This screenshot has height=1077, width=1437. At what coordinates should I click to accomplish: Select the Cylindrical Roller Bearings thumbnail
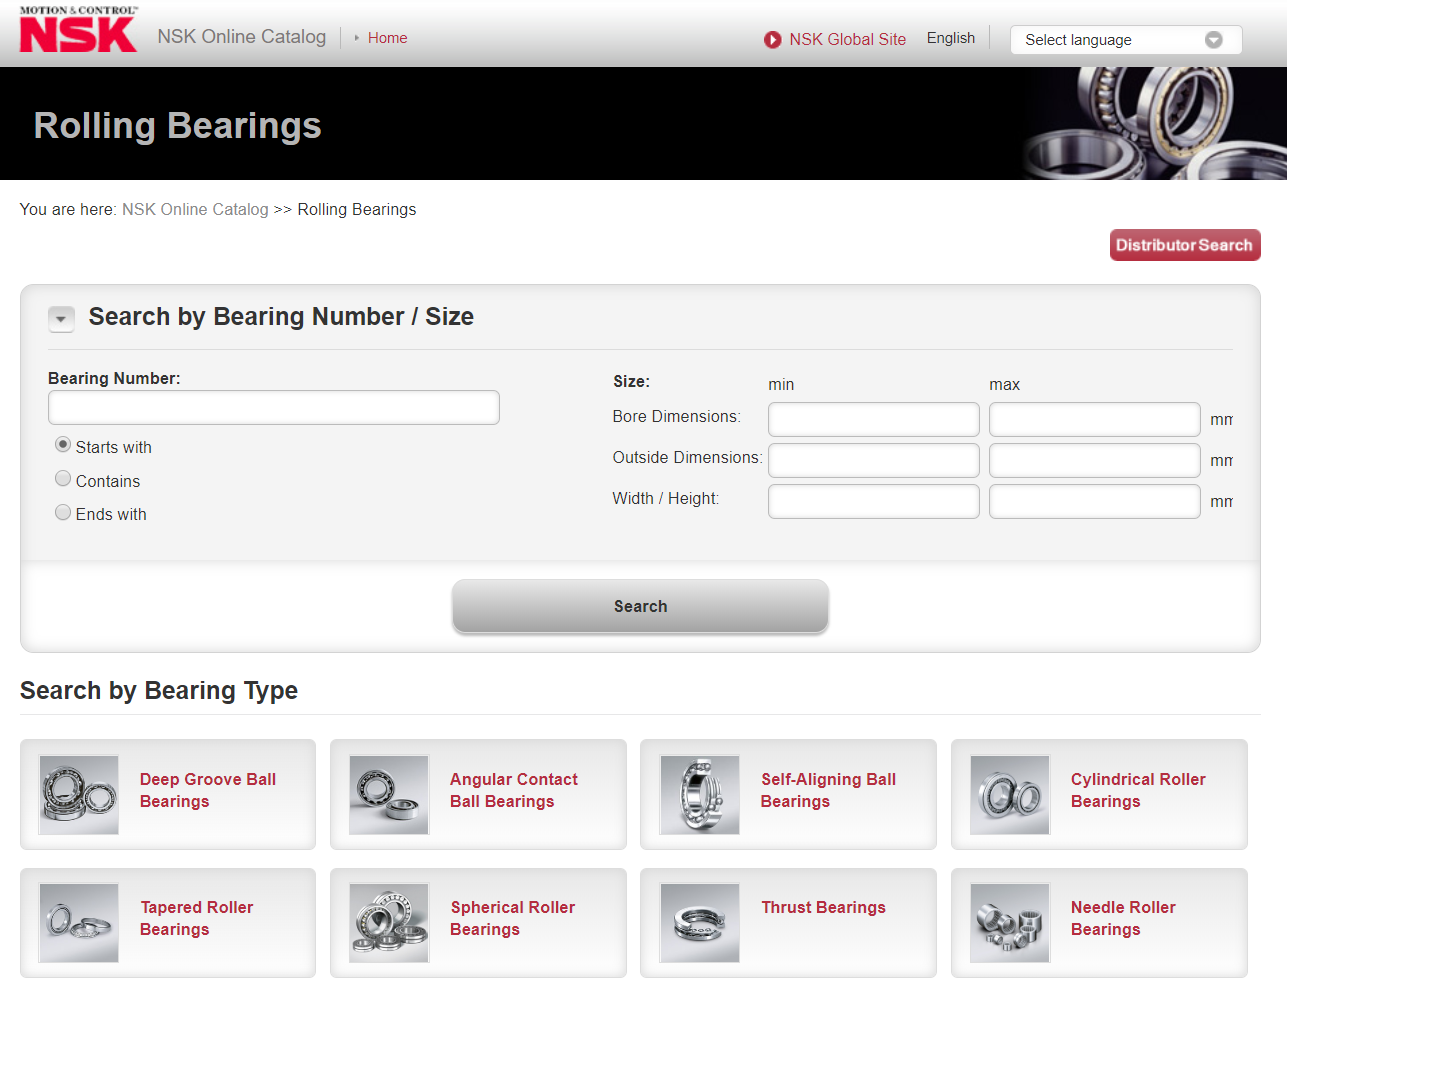1009,794
